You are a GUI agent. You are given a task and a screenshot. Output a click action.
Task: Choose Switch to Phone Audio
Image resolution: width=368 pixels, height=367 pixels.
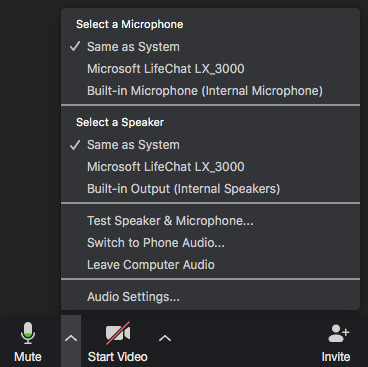(x=210, y=243)
